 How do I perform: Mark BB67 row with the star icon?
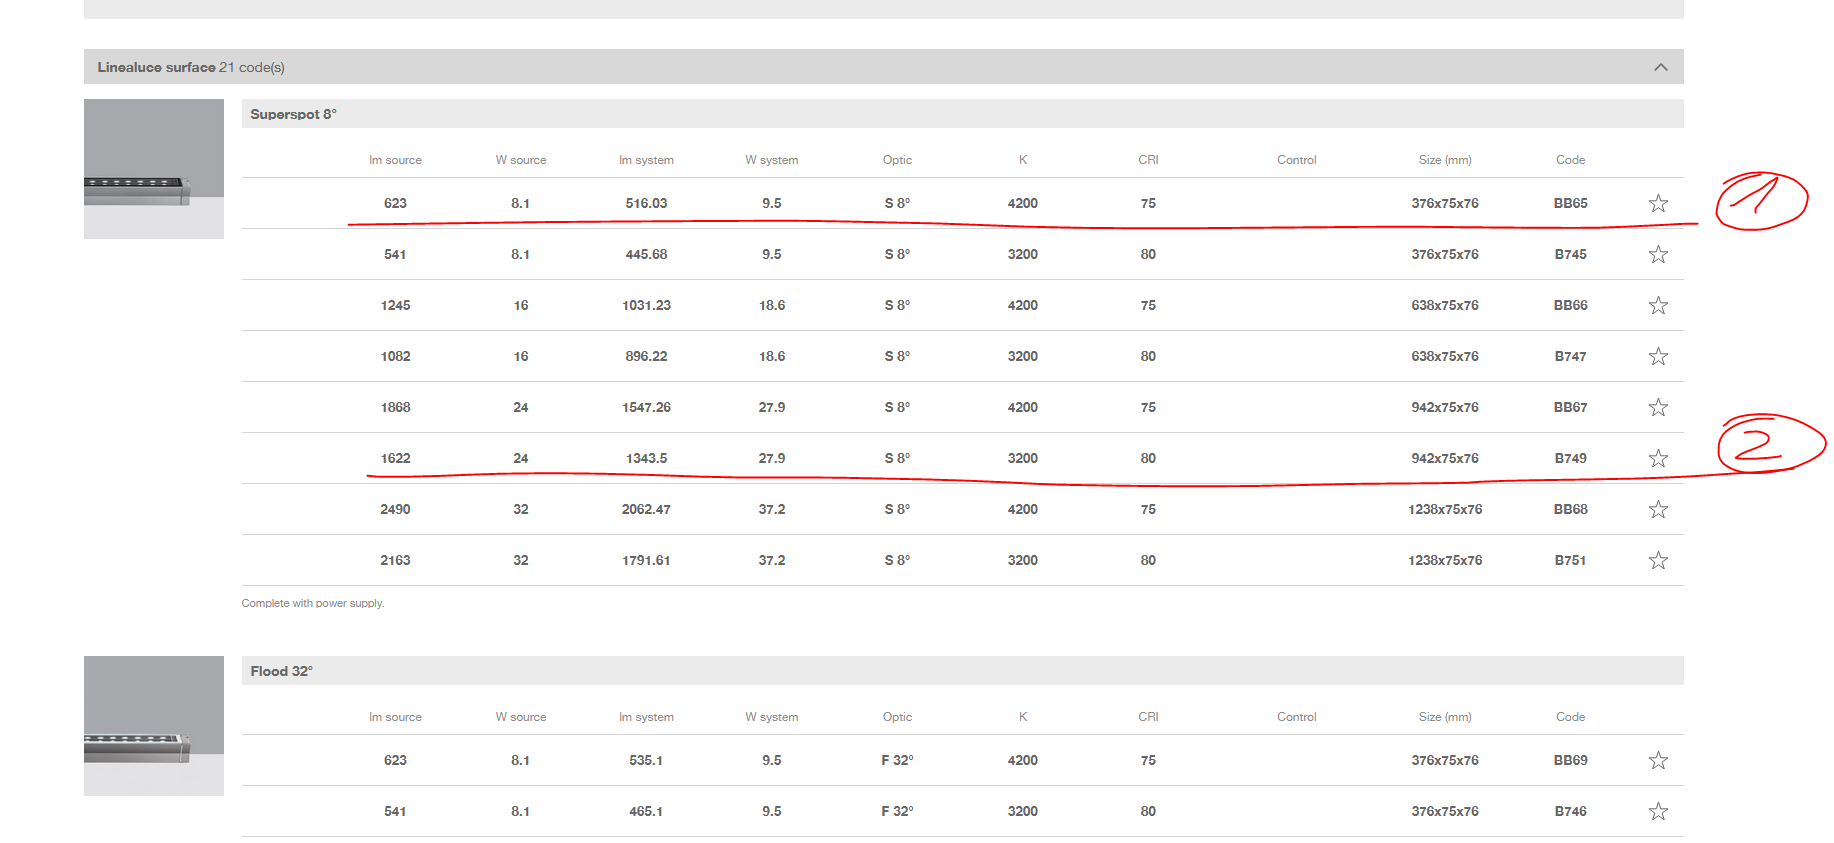[x=1657, y=407]
